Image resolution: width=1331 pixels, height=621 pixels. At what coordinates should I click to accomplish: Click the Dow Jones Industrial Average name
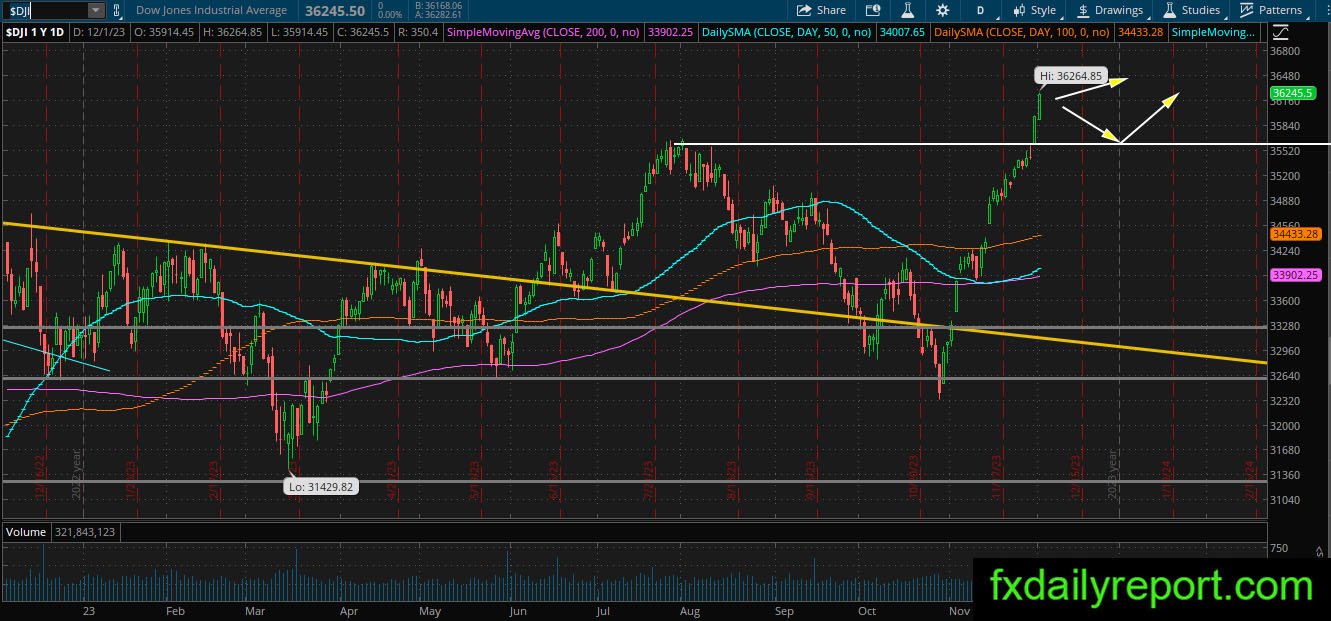point(211,10)
